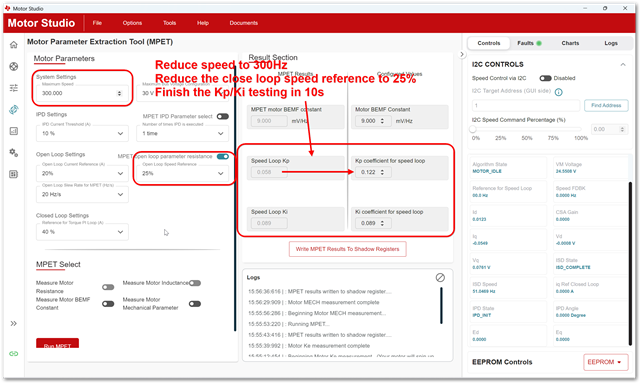Click the Motor Studio window logo icon
The image size is (640, 383).
pyautogui.click(x=7, y=8)
